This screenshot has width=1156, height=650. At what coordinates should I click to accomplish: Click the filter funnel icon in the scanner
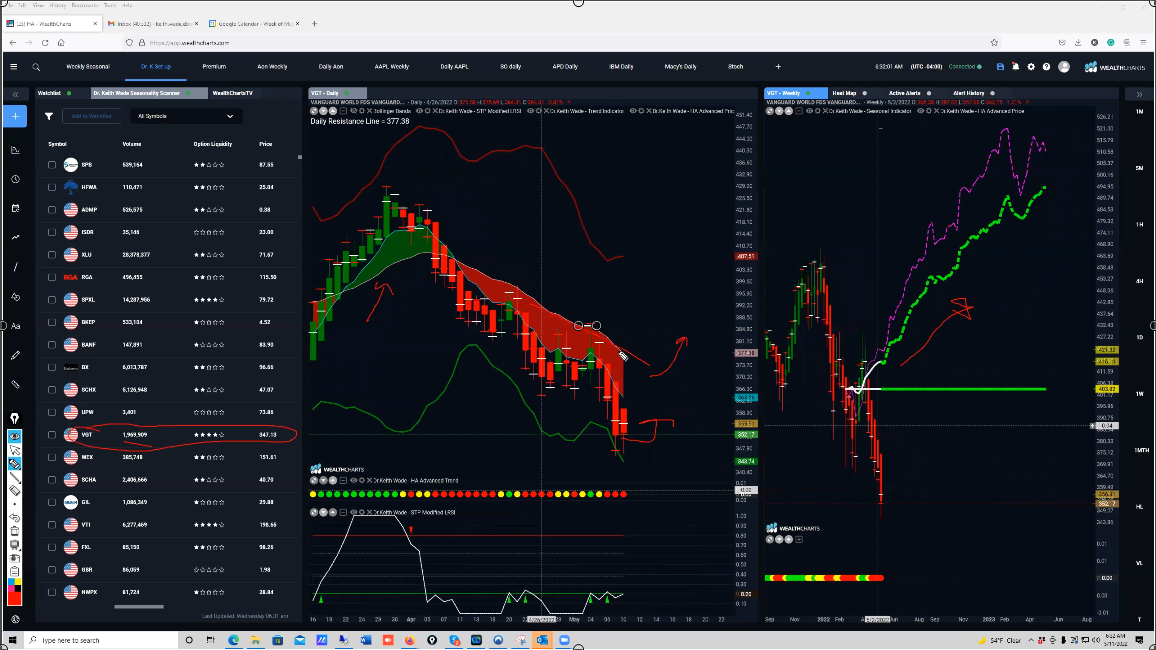pyautogui.click(x=49, y=116)
